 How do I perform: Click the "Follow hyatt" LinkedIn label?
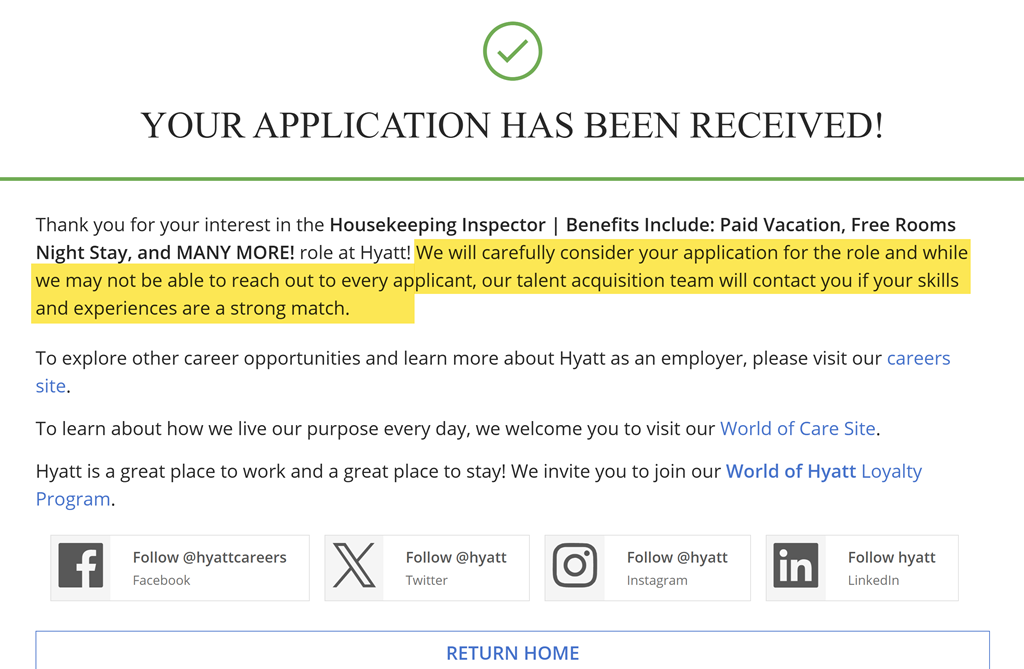tap(891, 557)
